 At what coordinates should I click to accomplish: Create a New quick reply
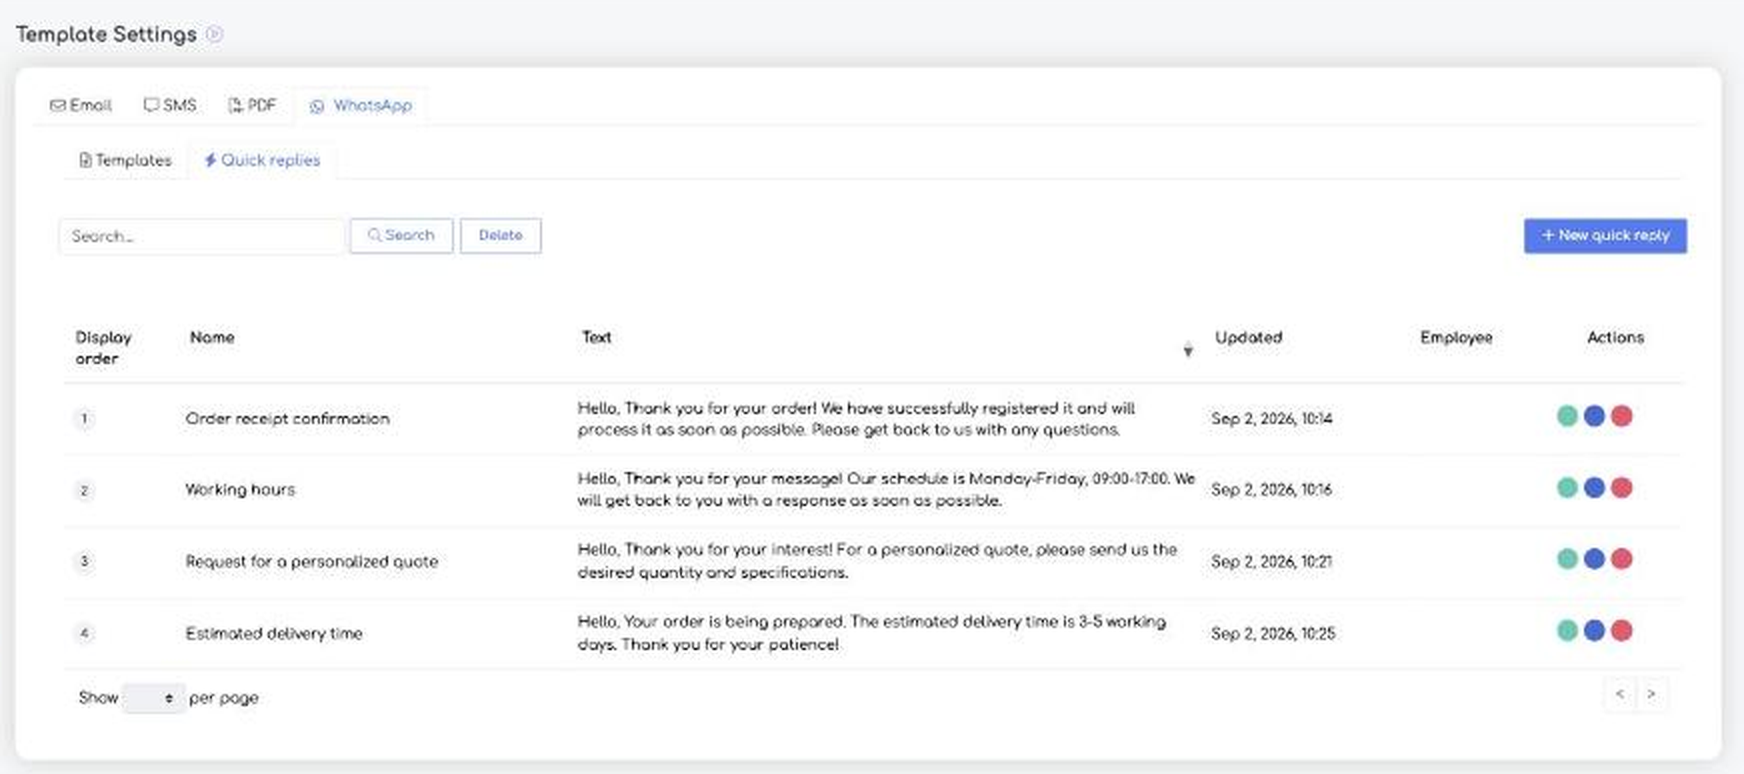[x=1605, y=236]
